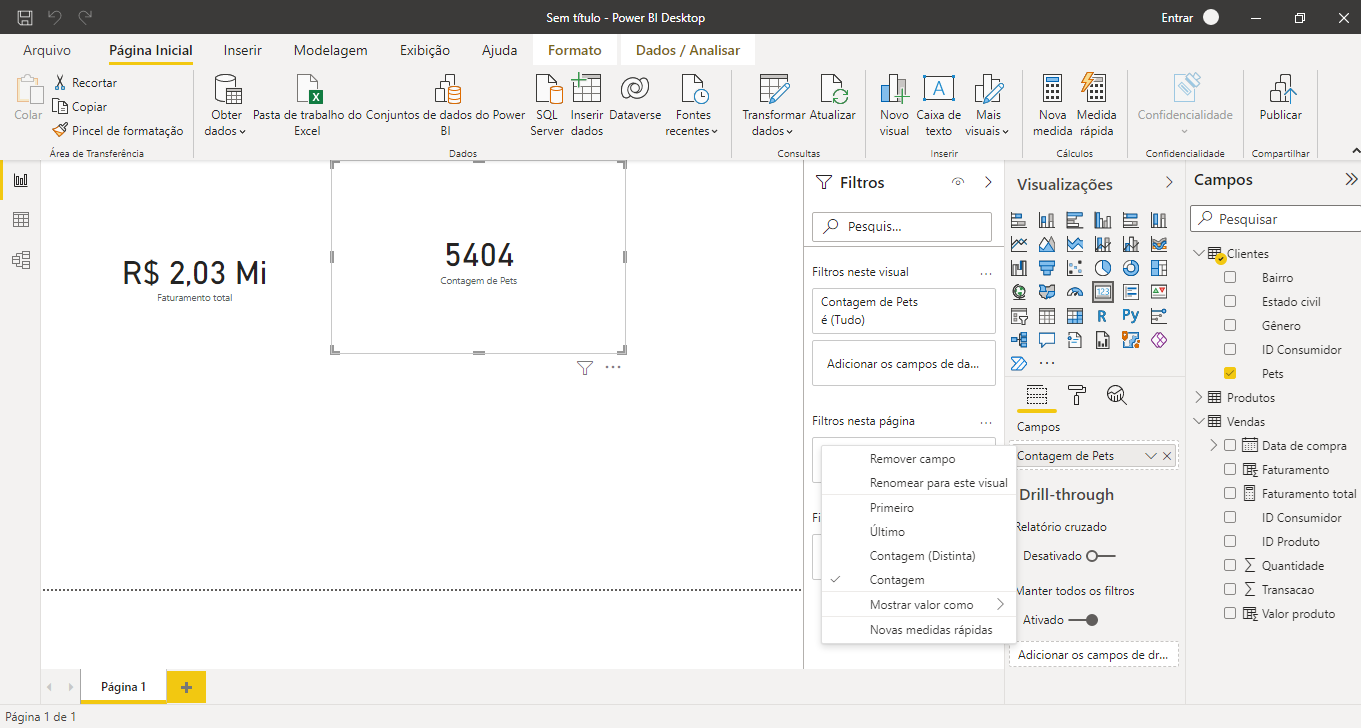Screen dimensions: 1361x728
Task: Select the scatter chart visualization
Action: [1075, 268]
